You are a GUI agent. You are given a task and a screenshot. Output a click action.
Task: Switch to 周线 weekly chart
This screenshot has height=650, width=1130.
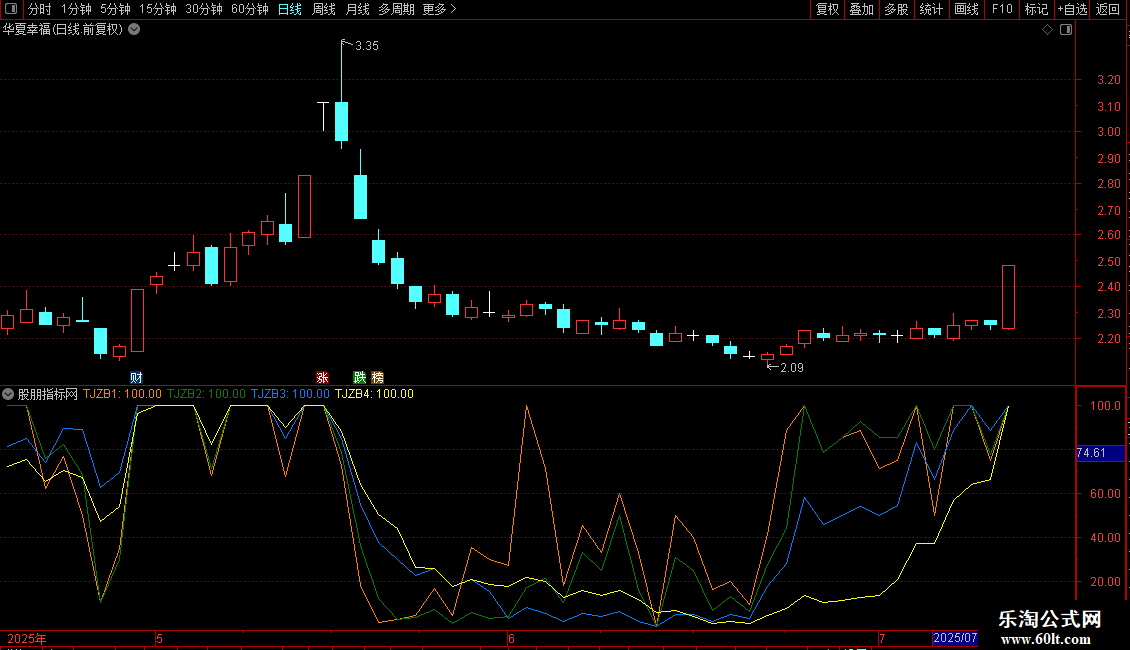[x=324, y=9]
